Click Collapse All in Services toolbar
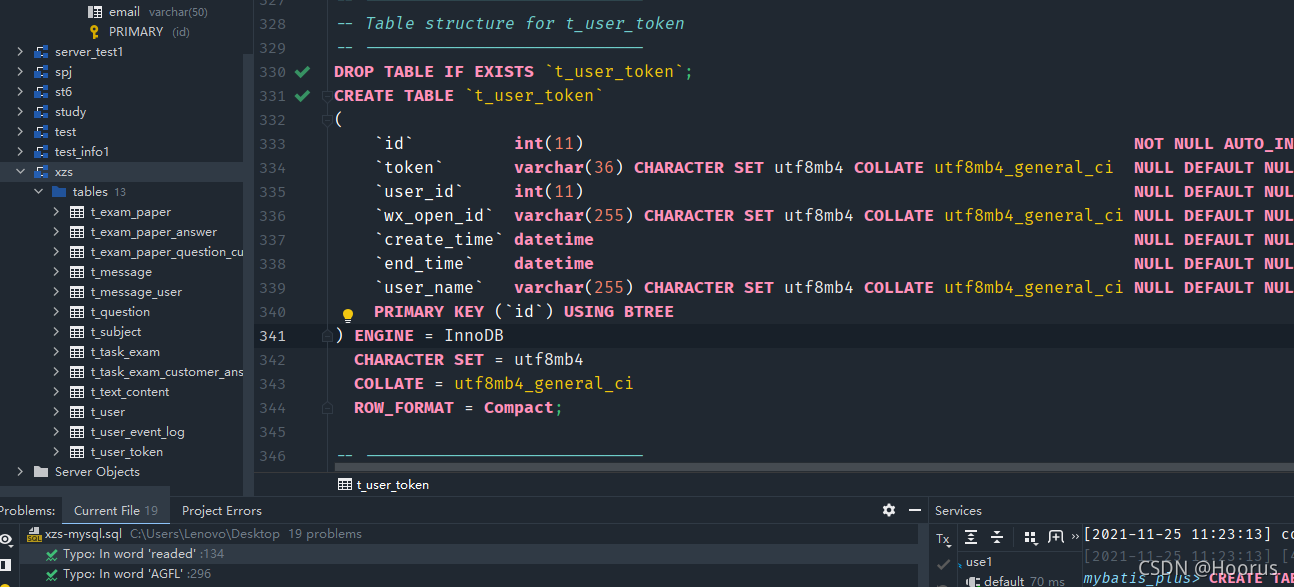This screenshot has width=1294, height=587. coord(997,537)
